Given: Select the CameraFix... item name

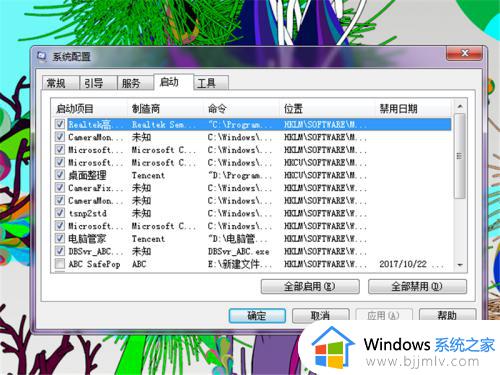Looking at the screenshot, I should (95, 188).
